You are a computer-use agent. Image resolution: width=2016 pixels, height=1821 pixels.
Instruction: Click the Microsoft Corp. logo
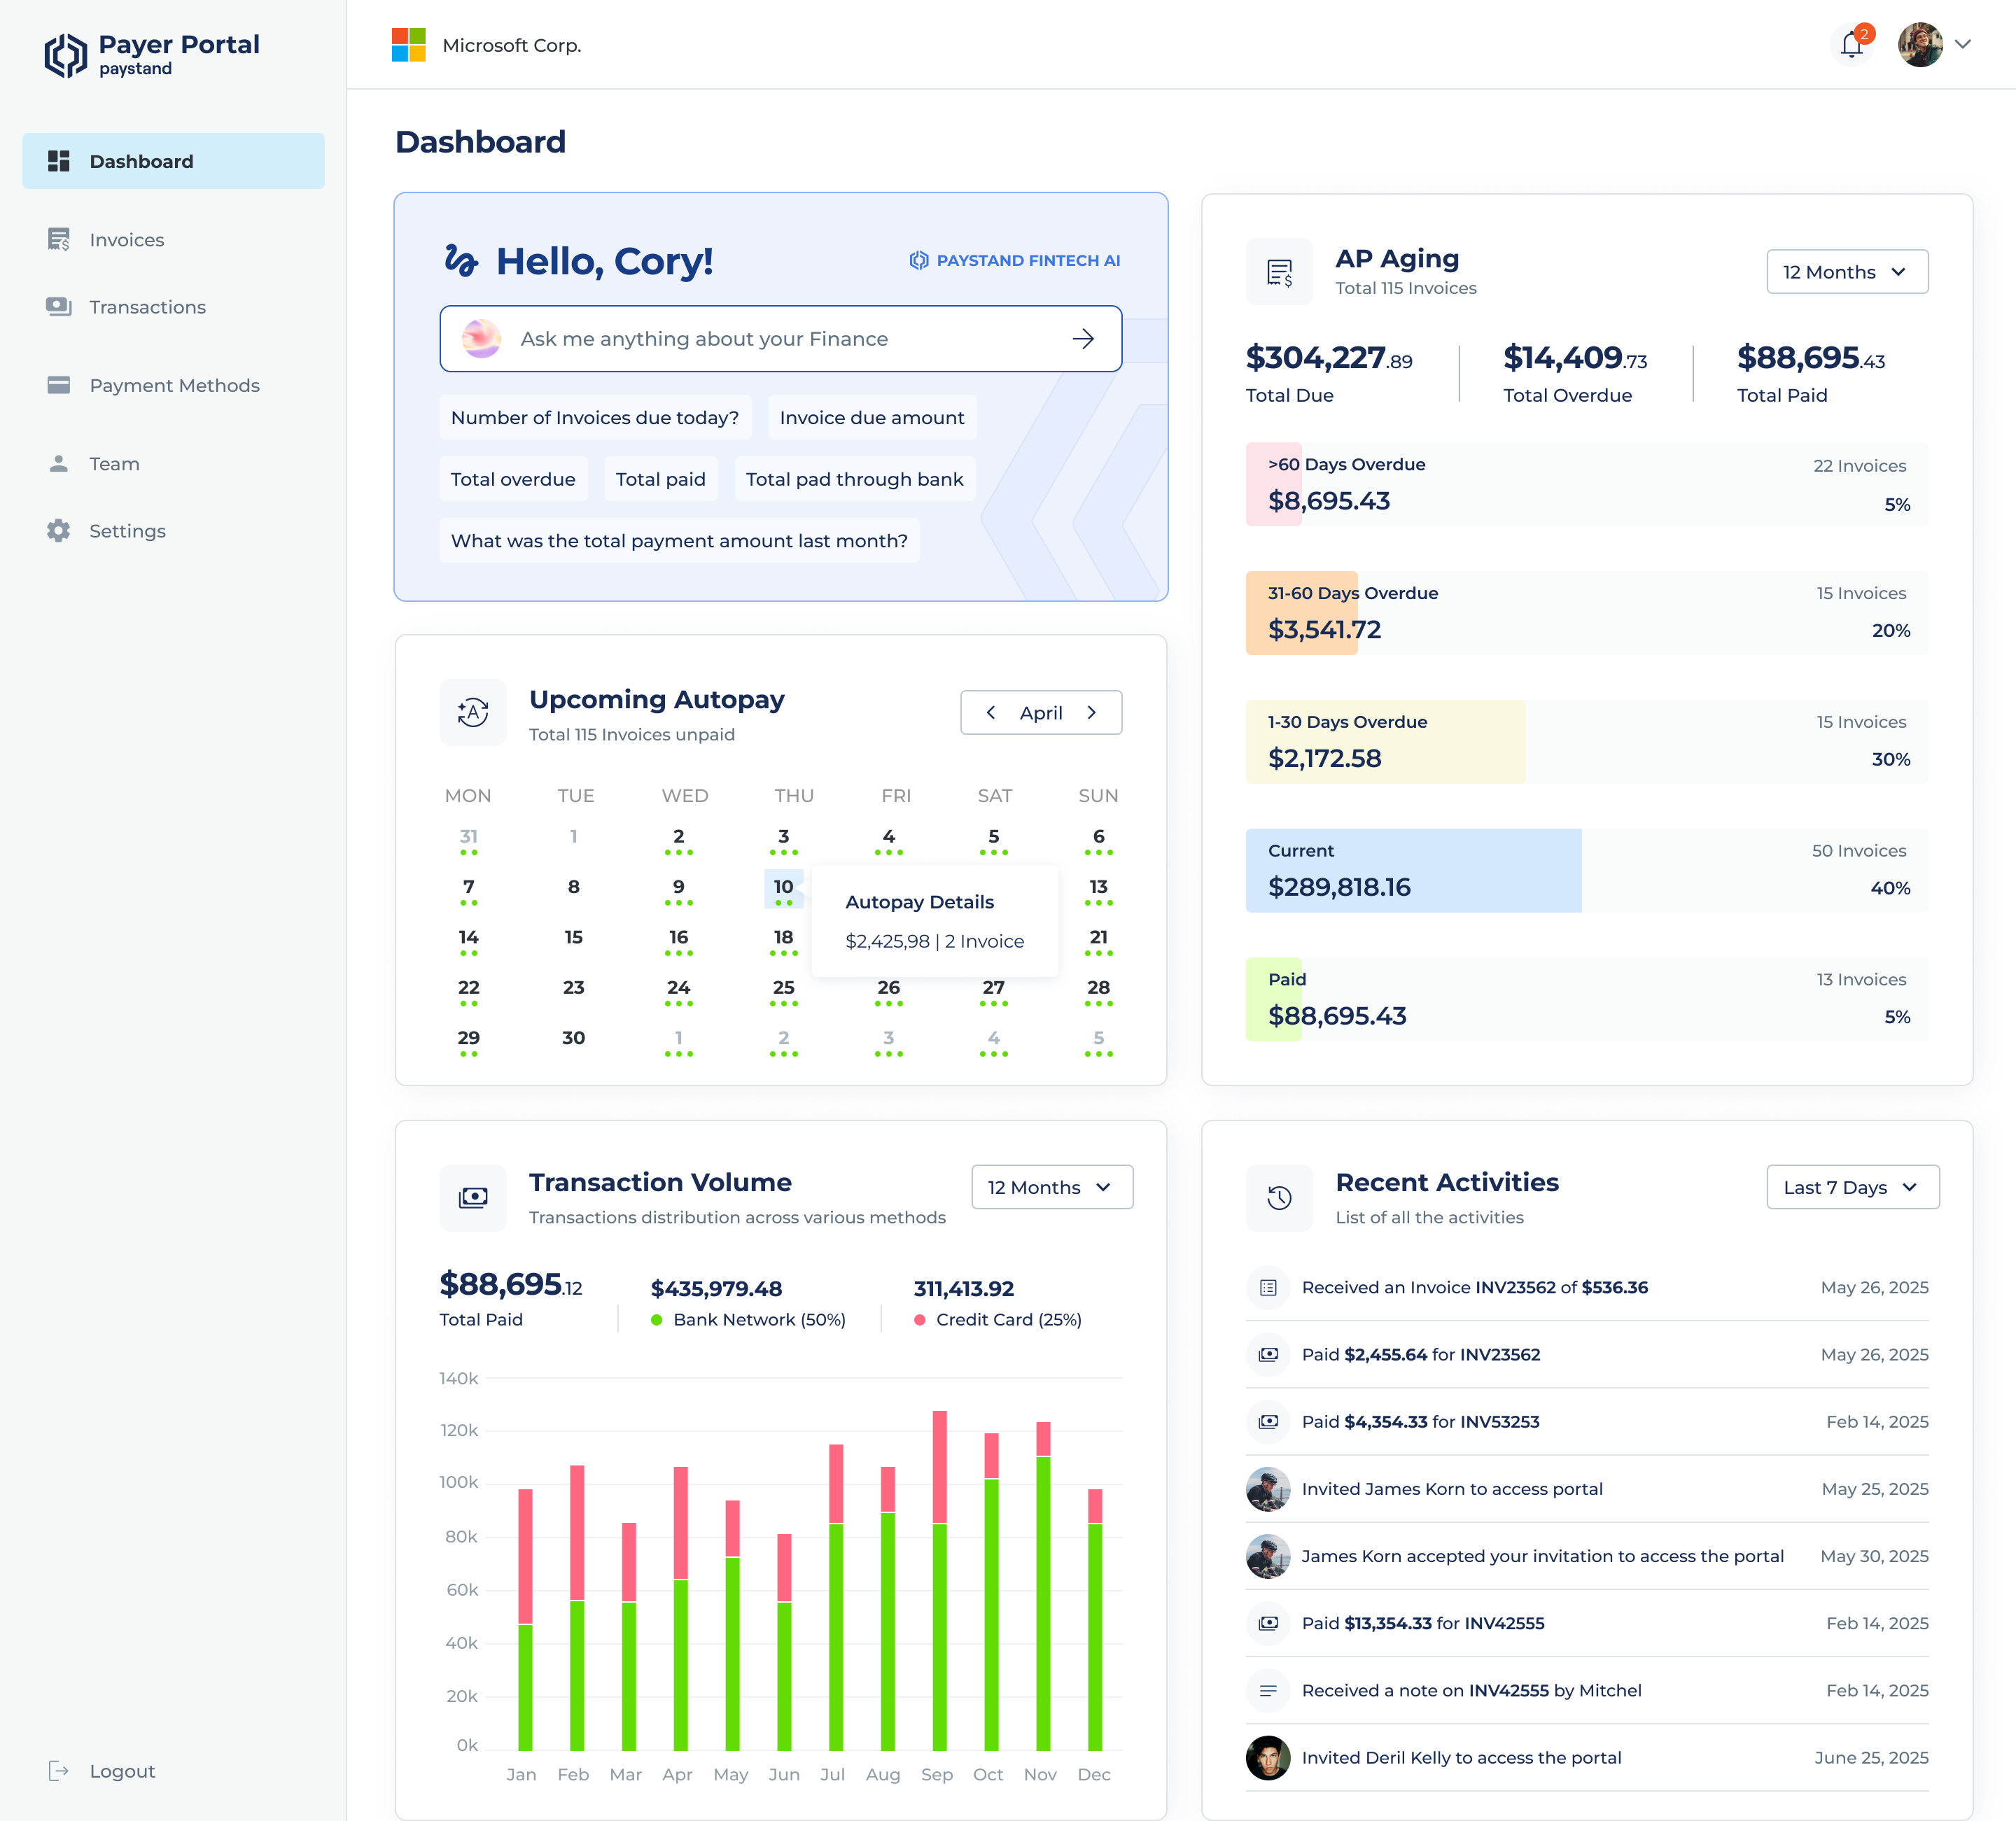click(x=409, y=45)
